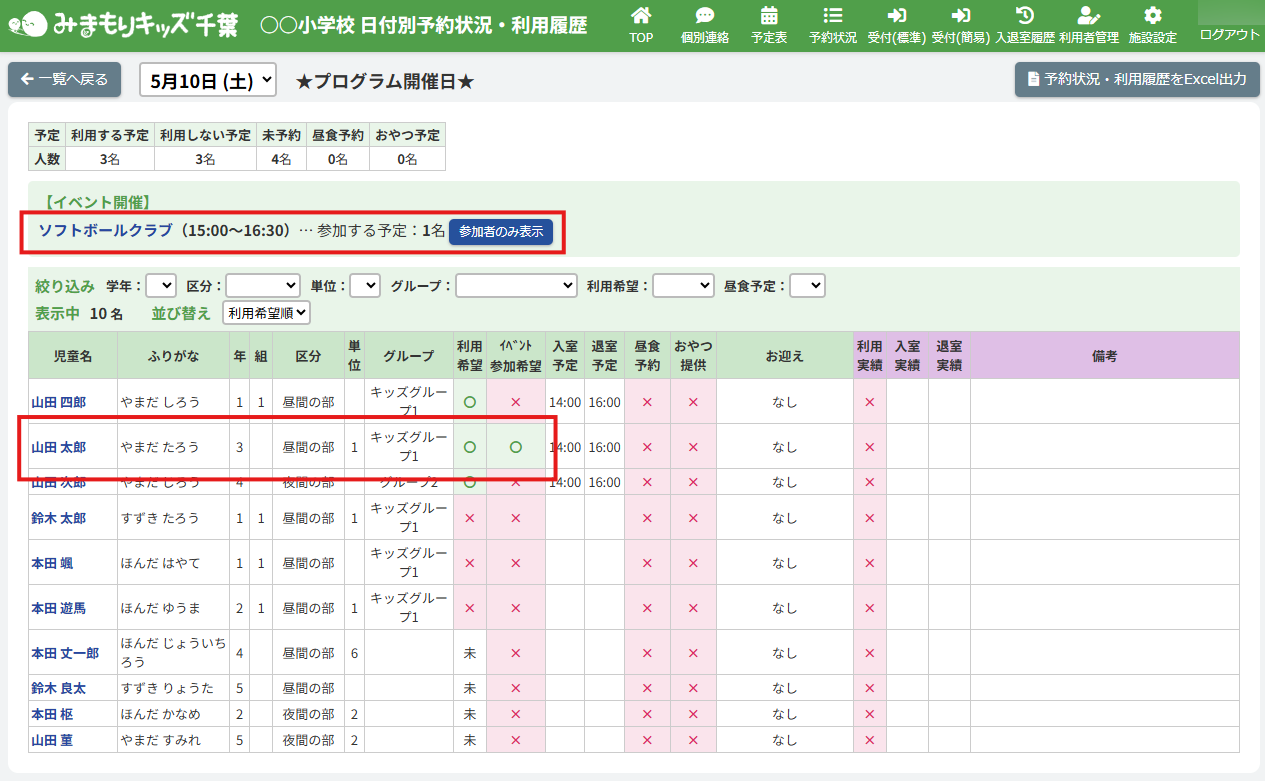
Task: Open the 学年 filter dropdown
Action: click(161, 286)
